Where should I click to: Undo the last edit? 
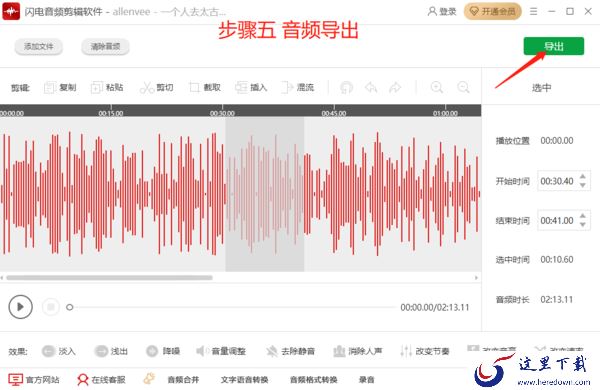click(371, 88)
